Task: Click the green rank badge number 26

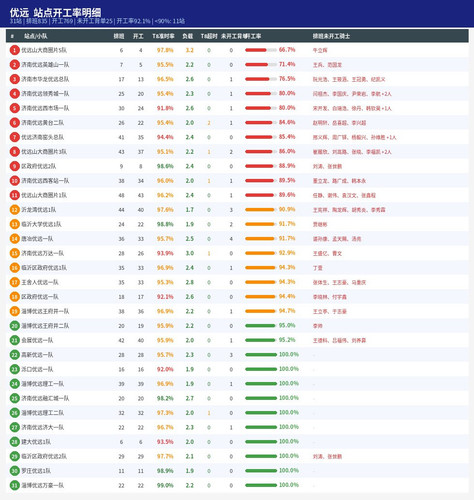Action: 14,413
